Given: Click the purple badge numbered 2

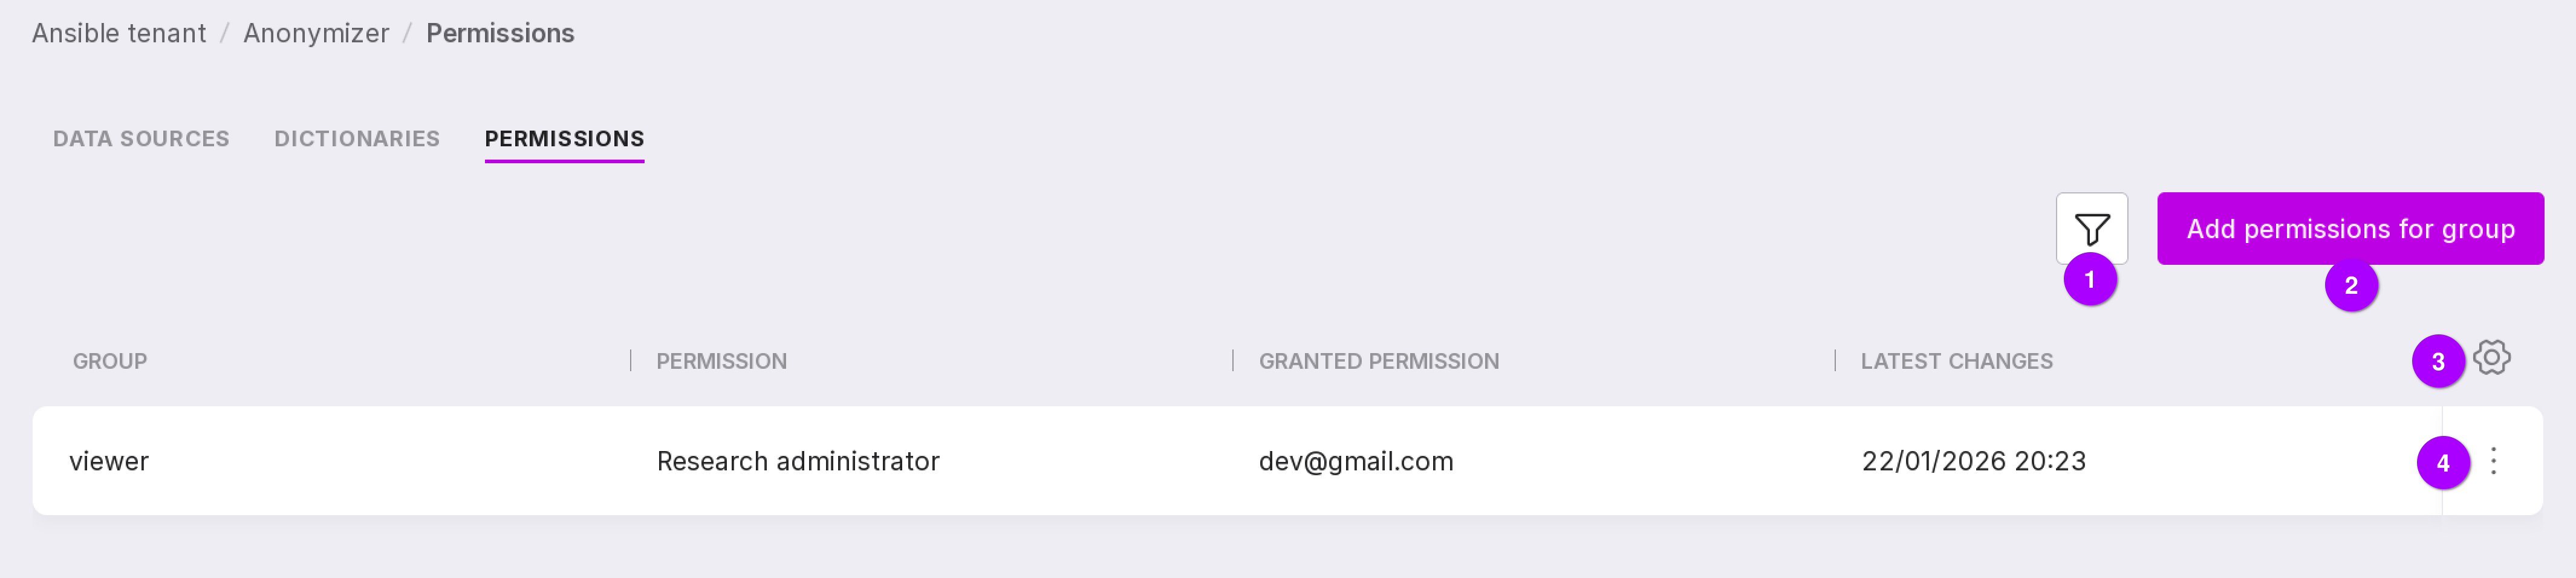Looking at the screenshot, I should (x=2351, y=285).
